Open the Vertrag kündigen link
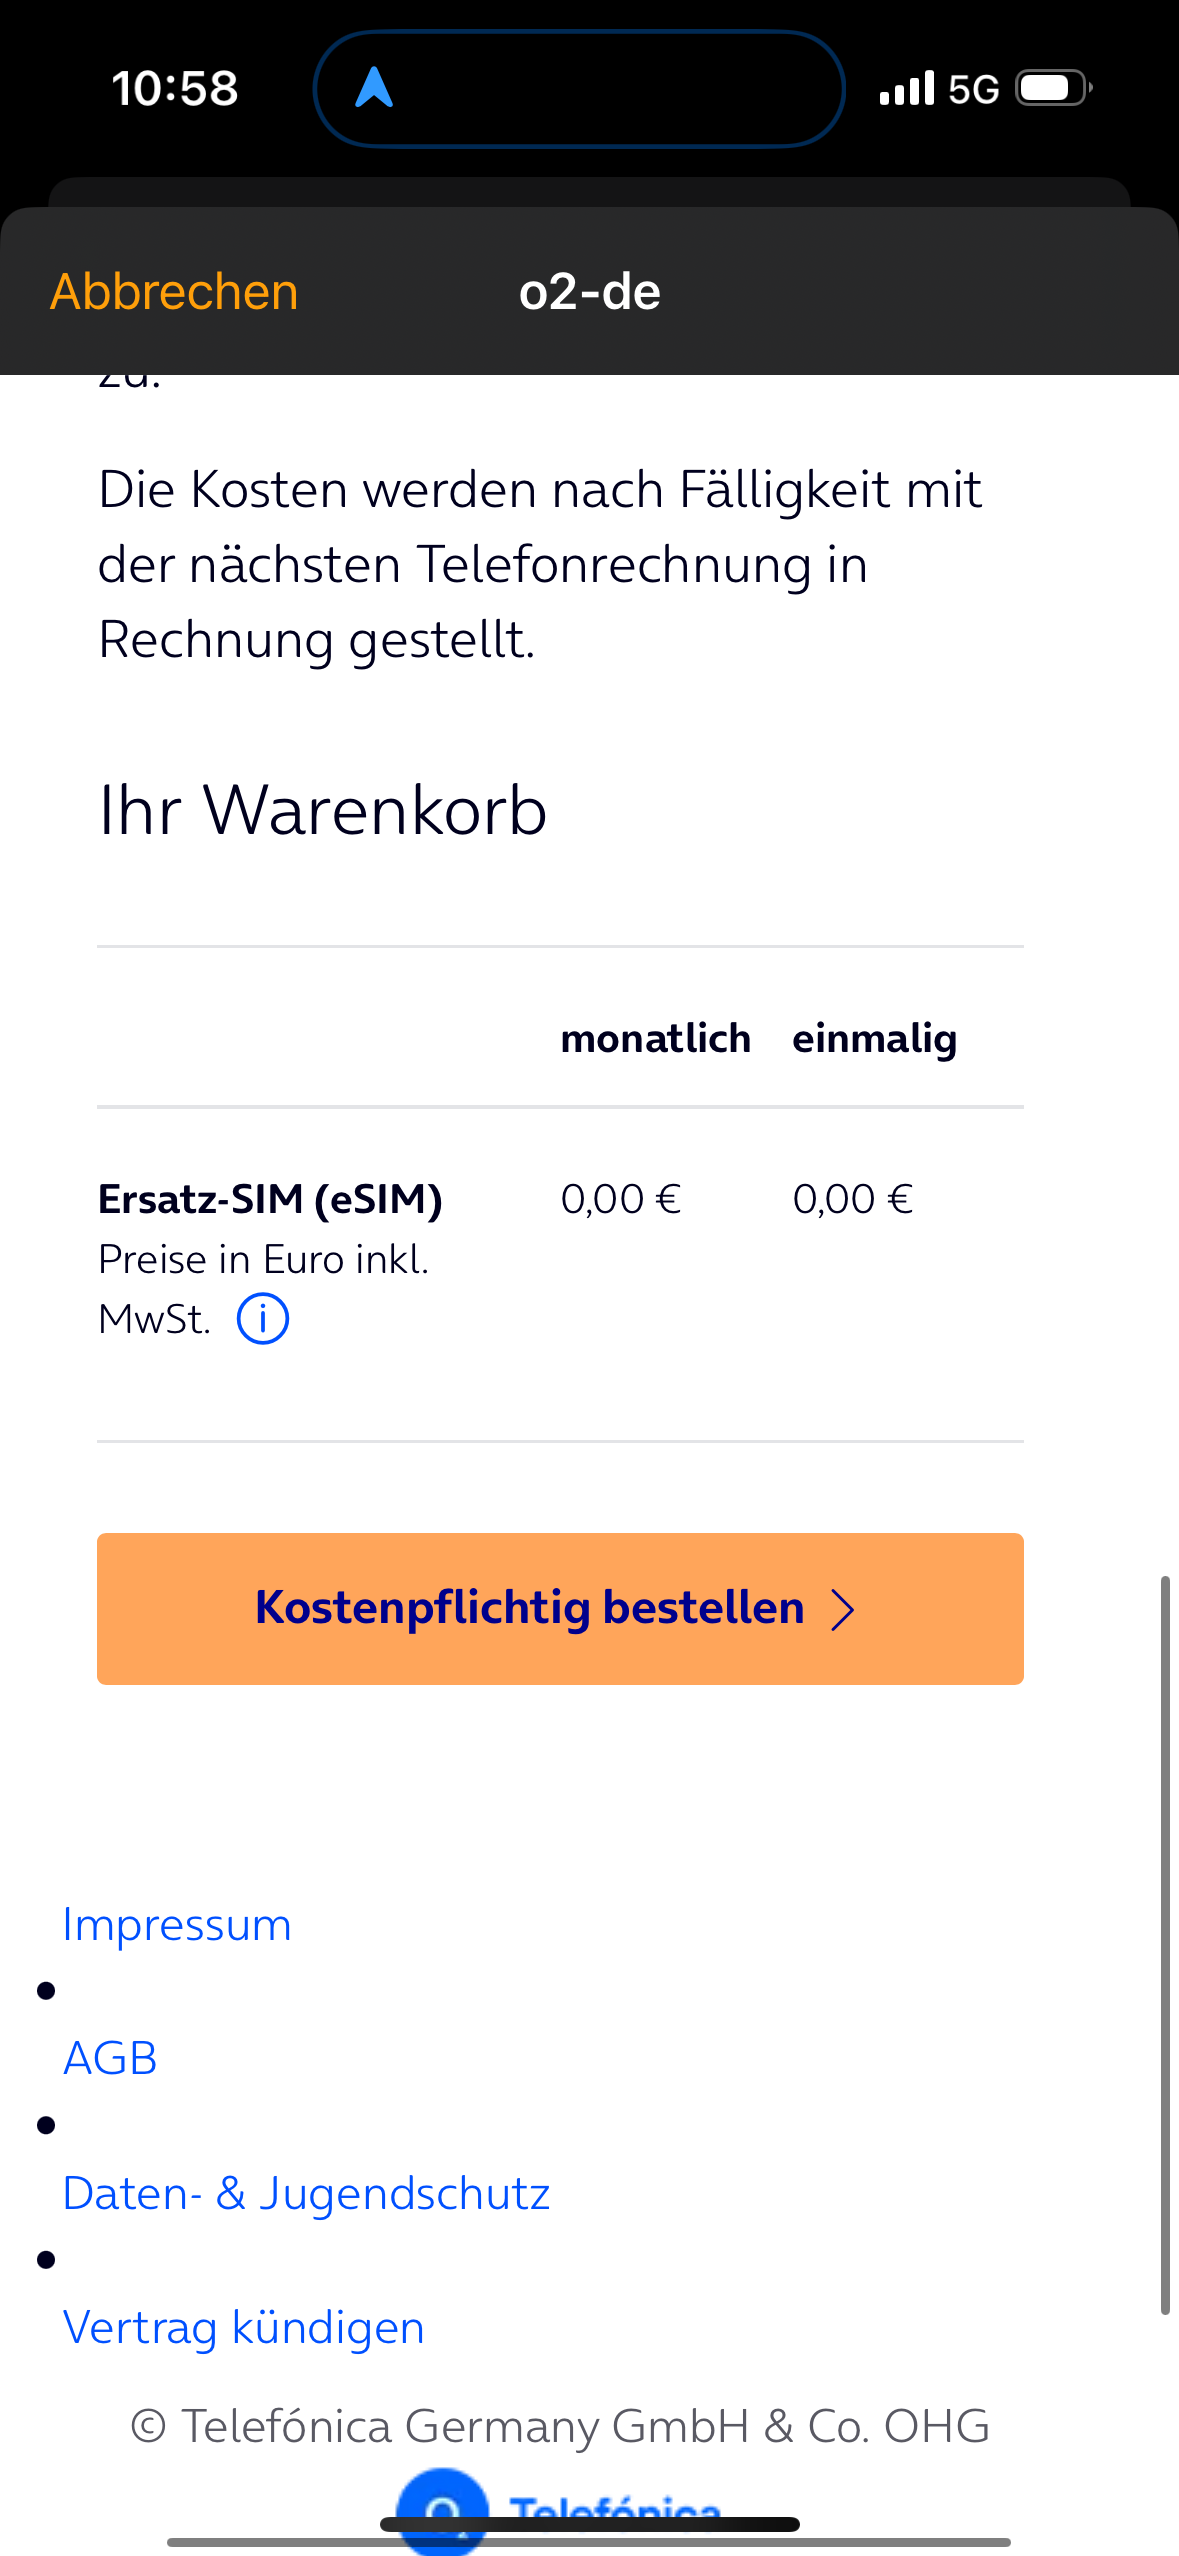Viewport: 1179px width, 2556px height. point(243,2328)
